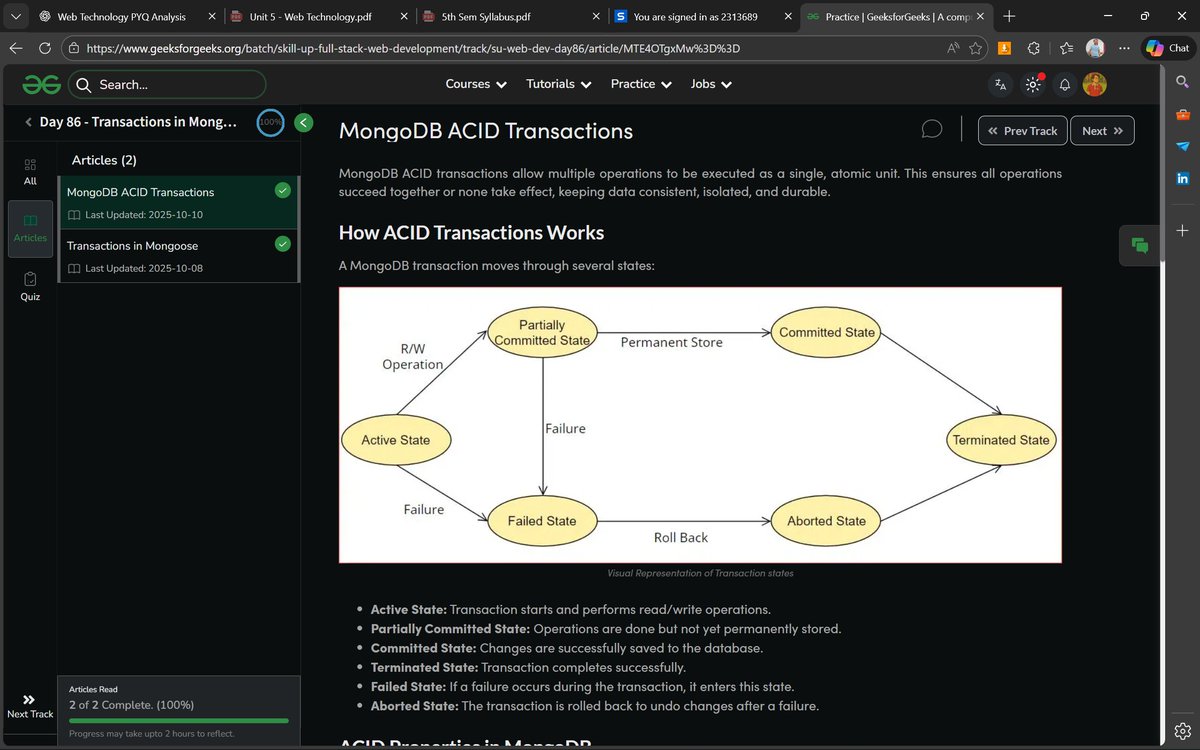Open the notifications bell
The height and width of the screenshot is (750, 1200).
pyautogui.click(x=1065, y=85)
